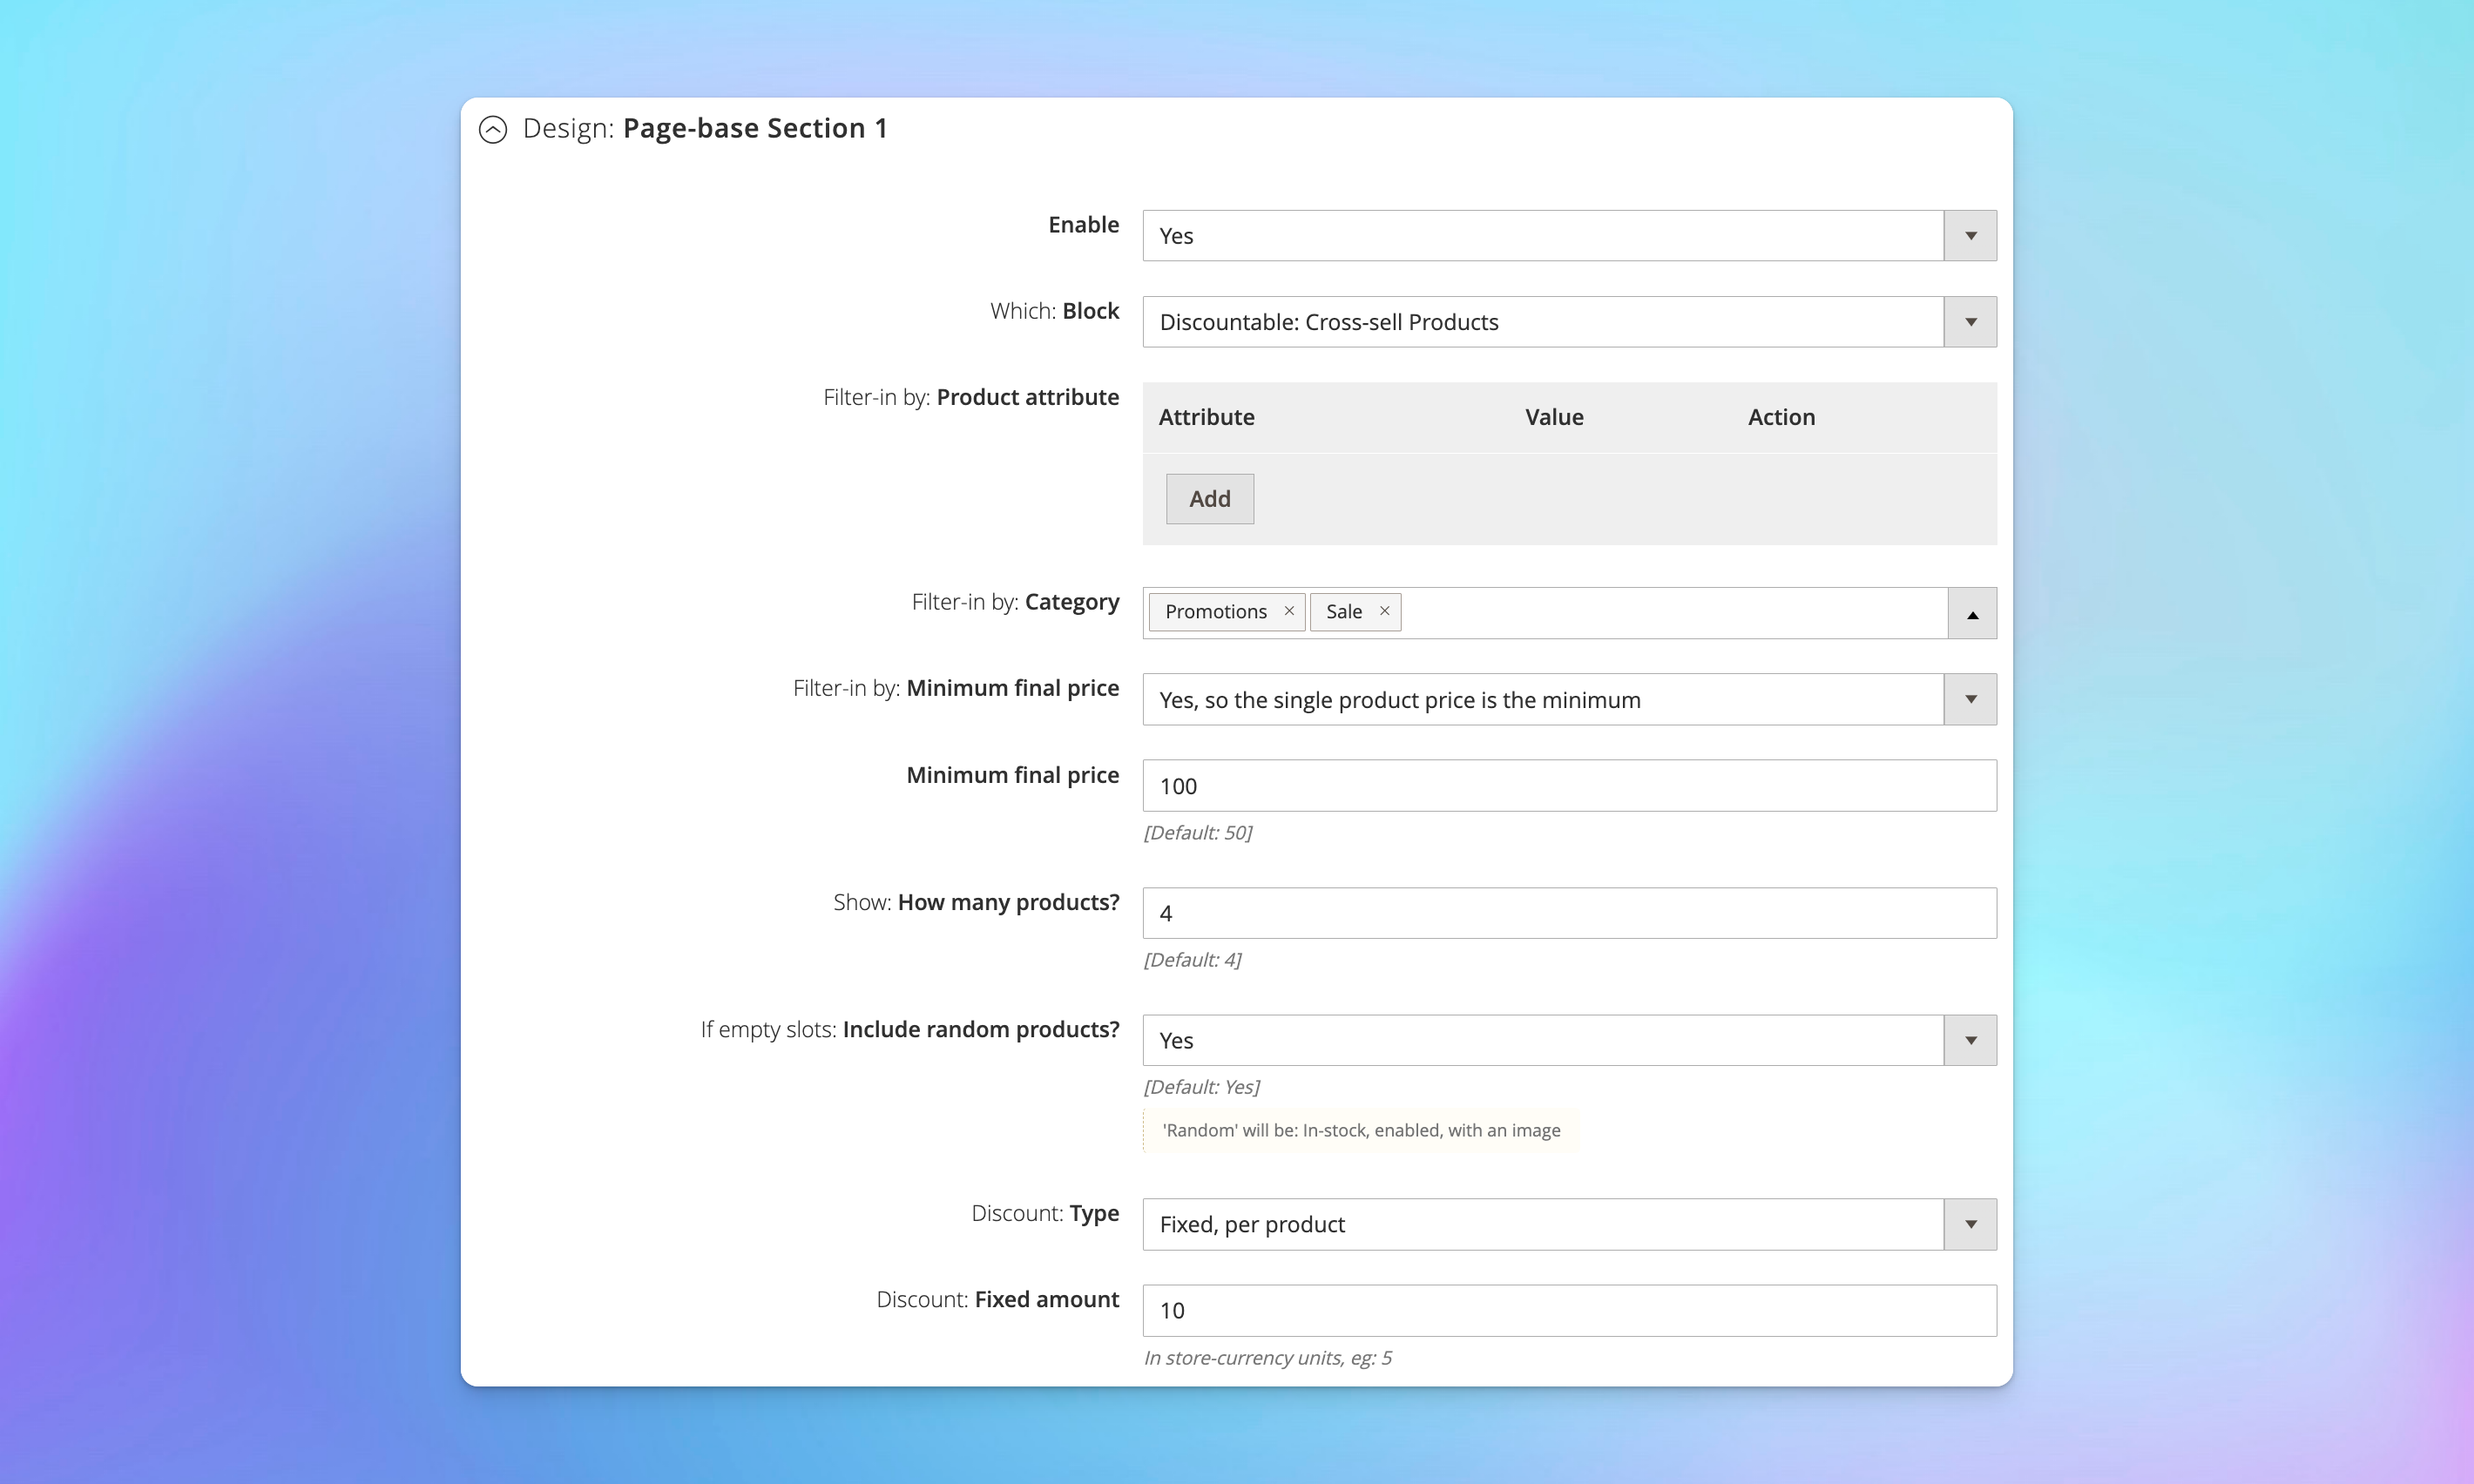Screen dimensions: 2474x1484
Task: Collapse the Page-base Section 1 panel
Action: [493, 129]
